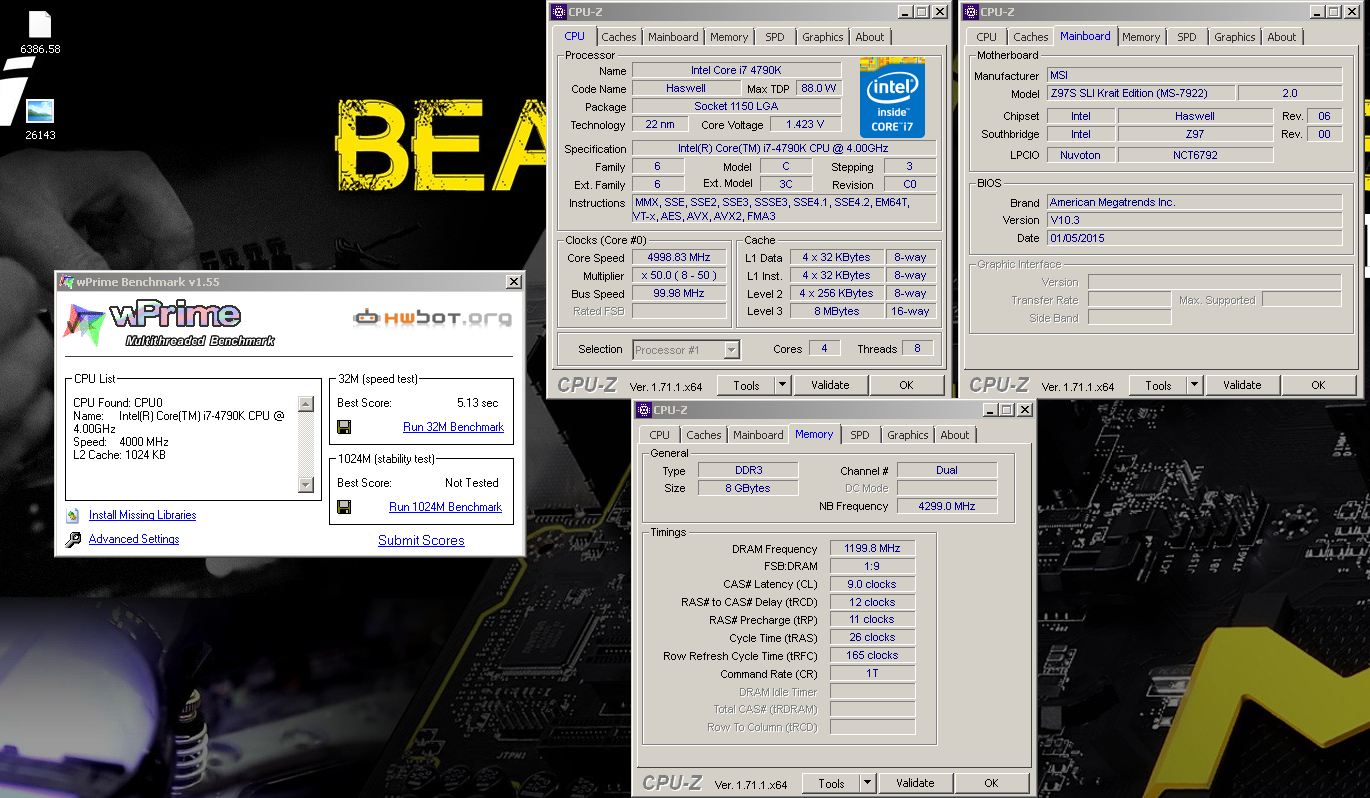This screenshot has width=1370, height=798.
Task: Select SPD tab in Memory window
Action: pos(860,435)
